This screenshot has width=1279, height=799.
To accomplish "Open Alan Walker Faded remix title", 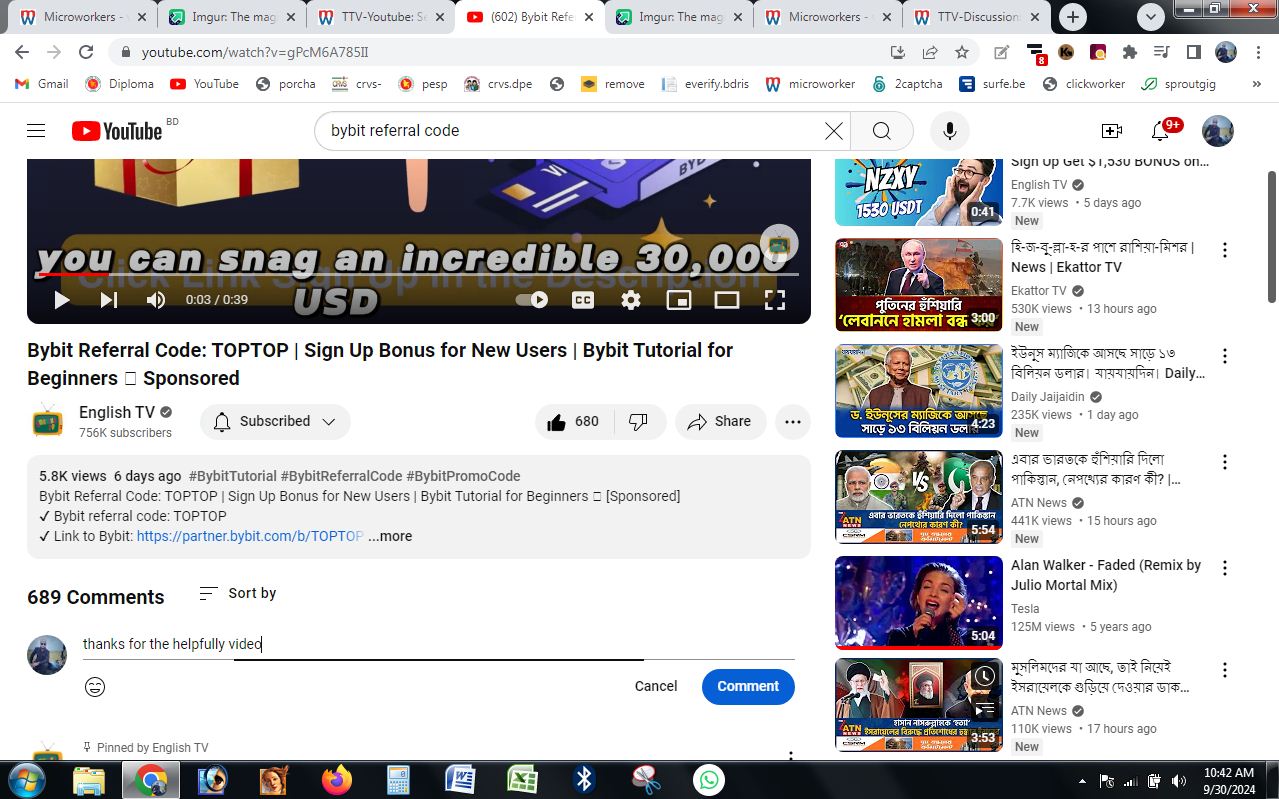I will [x=1106, y=575].
